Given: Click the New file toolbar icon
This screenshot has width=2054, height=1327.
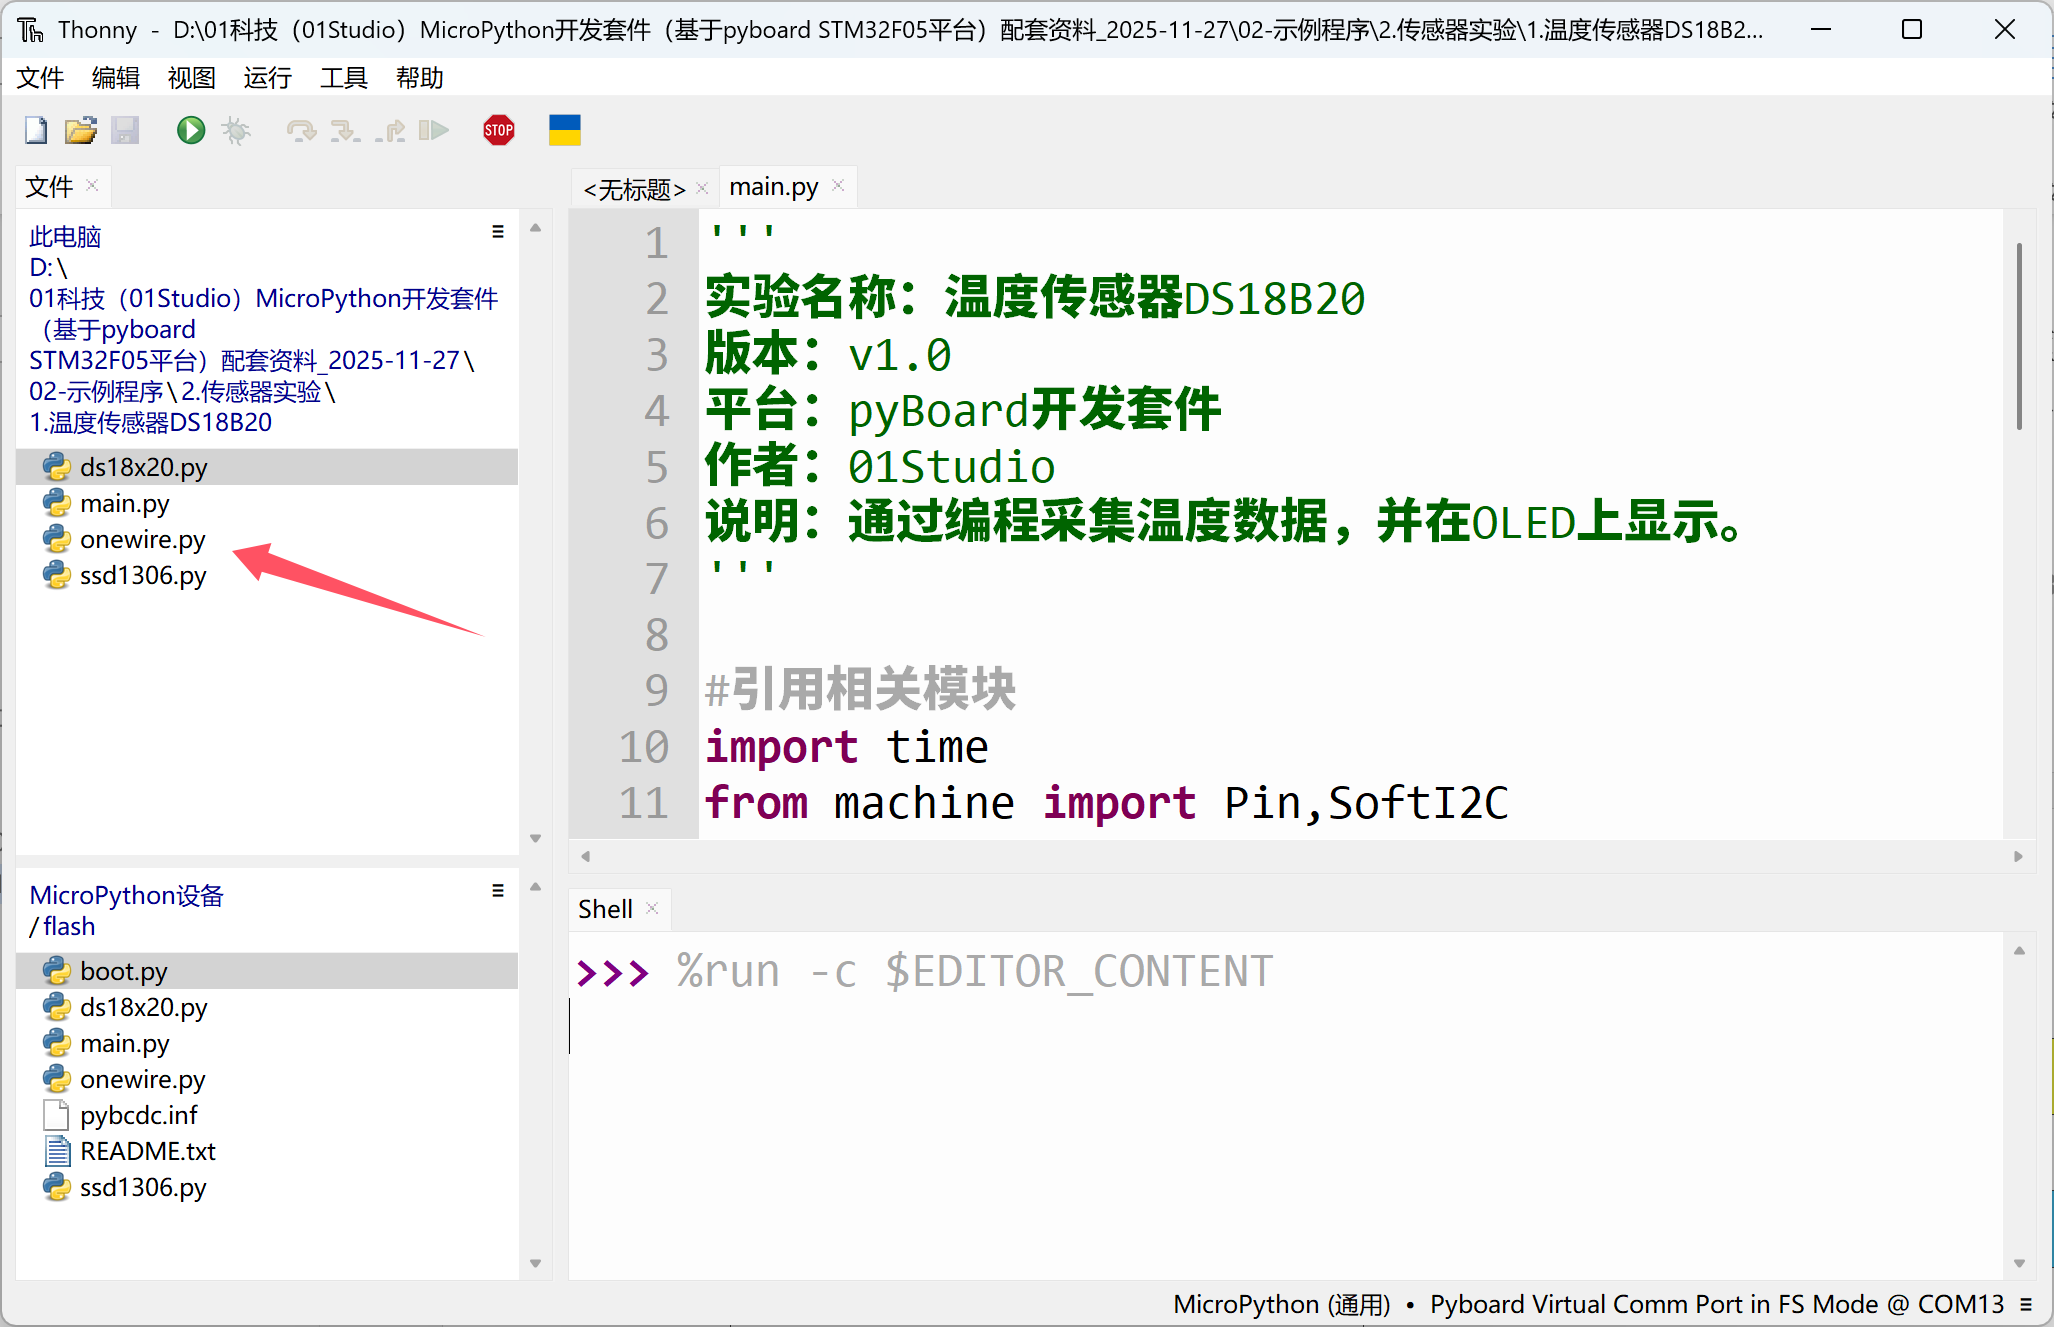Looking at the screenshot, I should pos(36,130).
